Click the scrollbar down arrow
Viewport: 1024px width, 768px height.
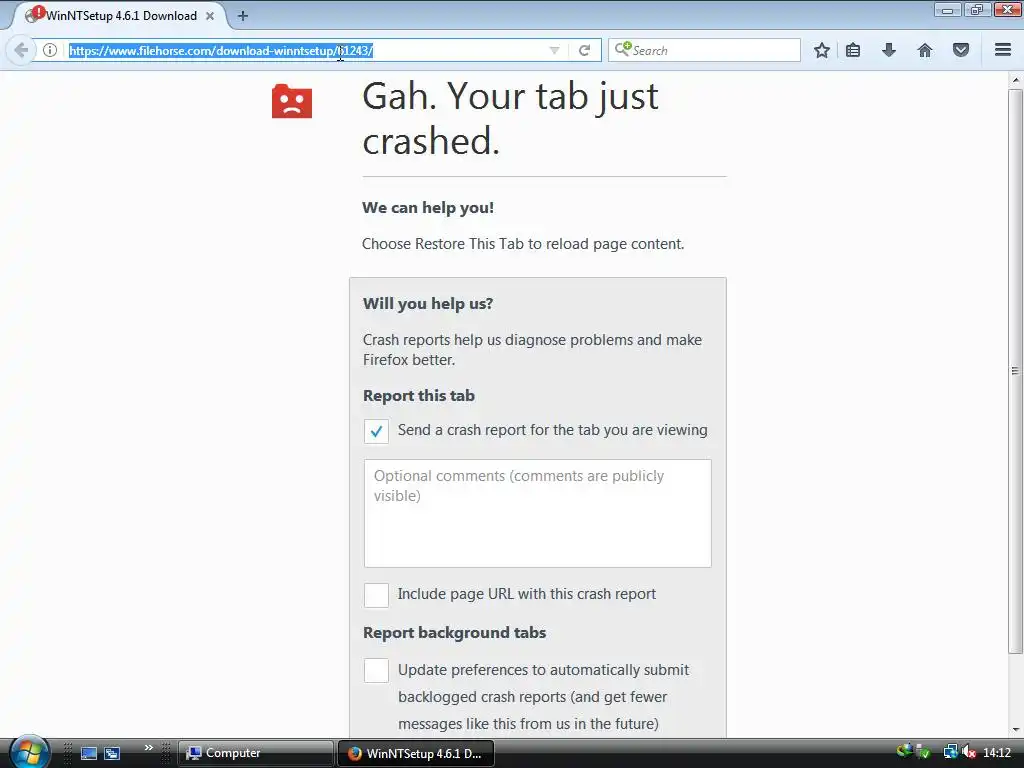tap(1015, 729)
